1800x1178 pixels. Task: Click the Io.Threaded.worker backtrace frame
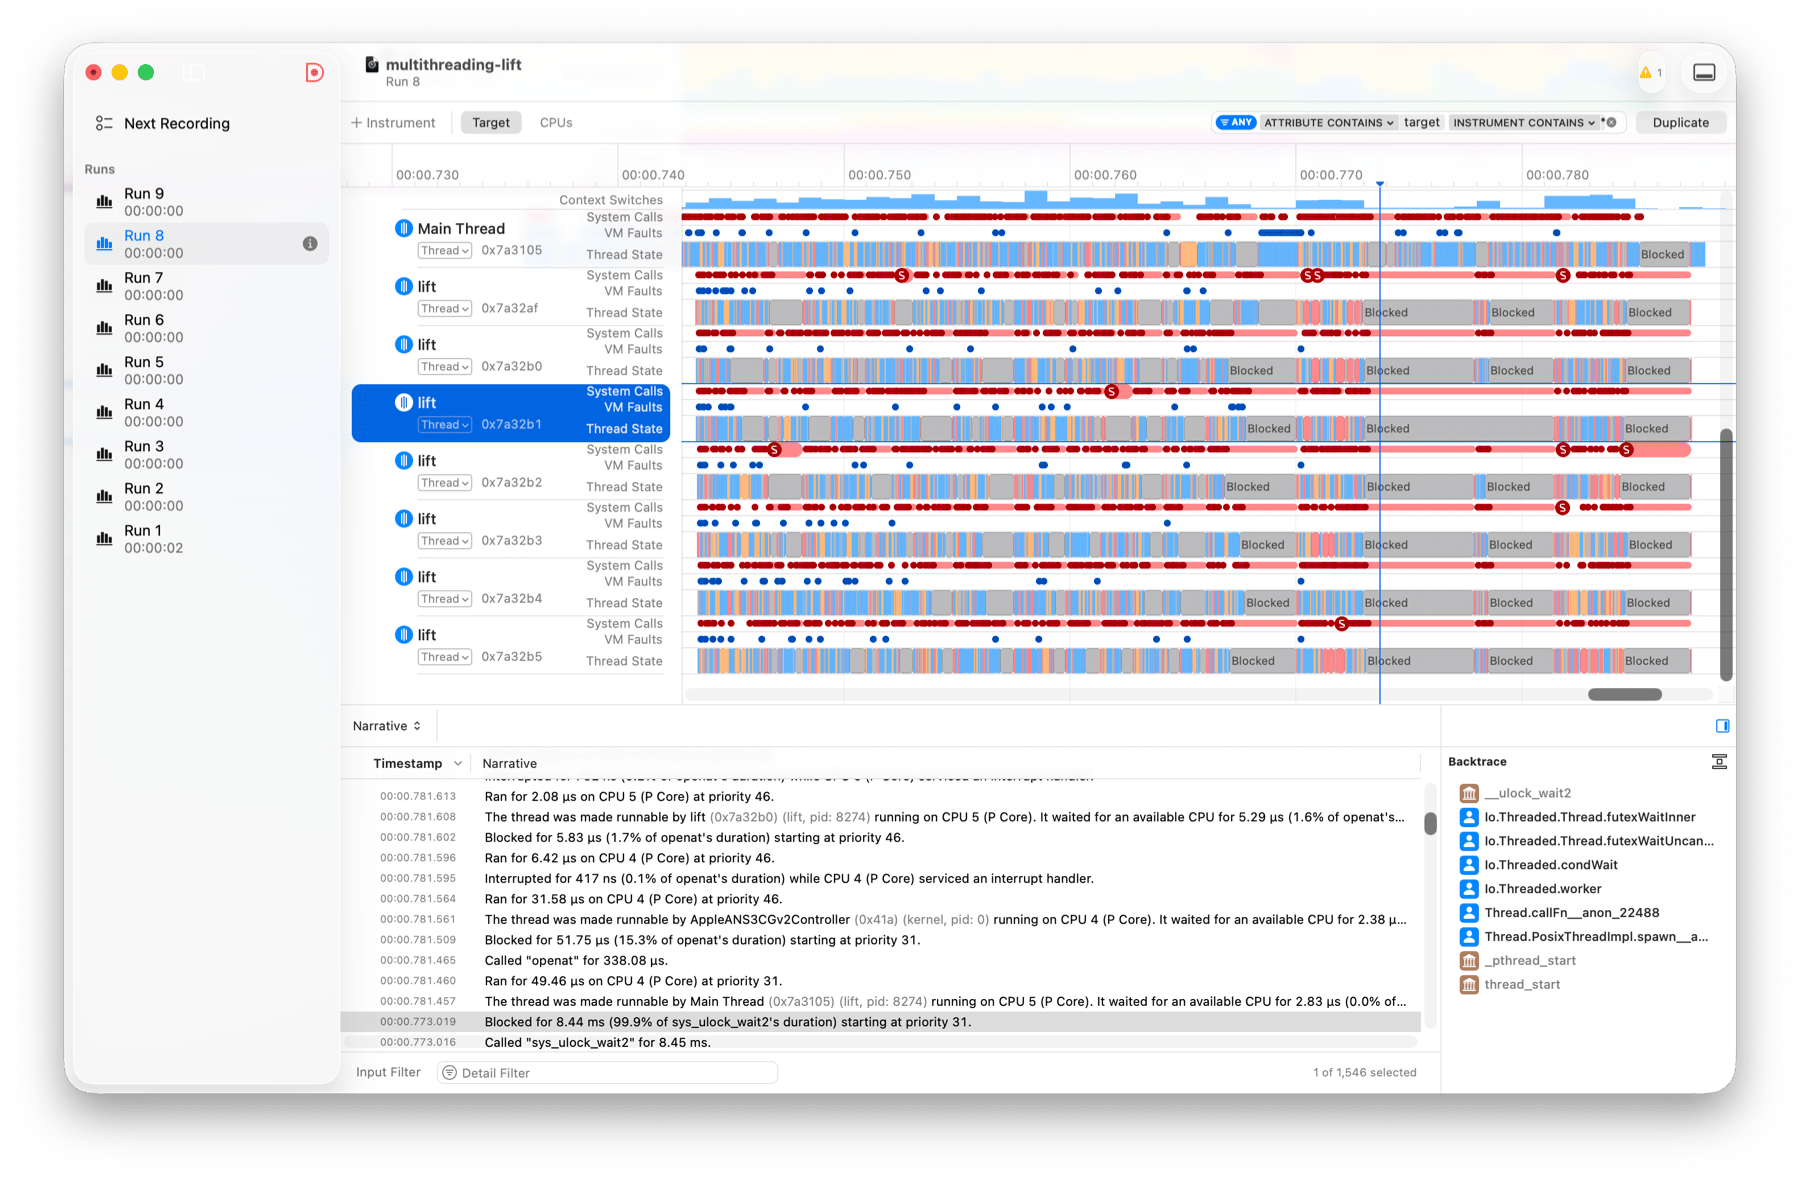click(x=1542, y=889)
